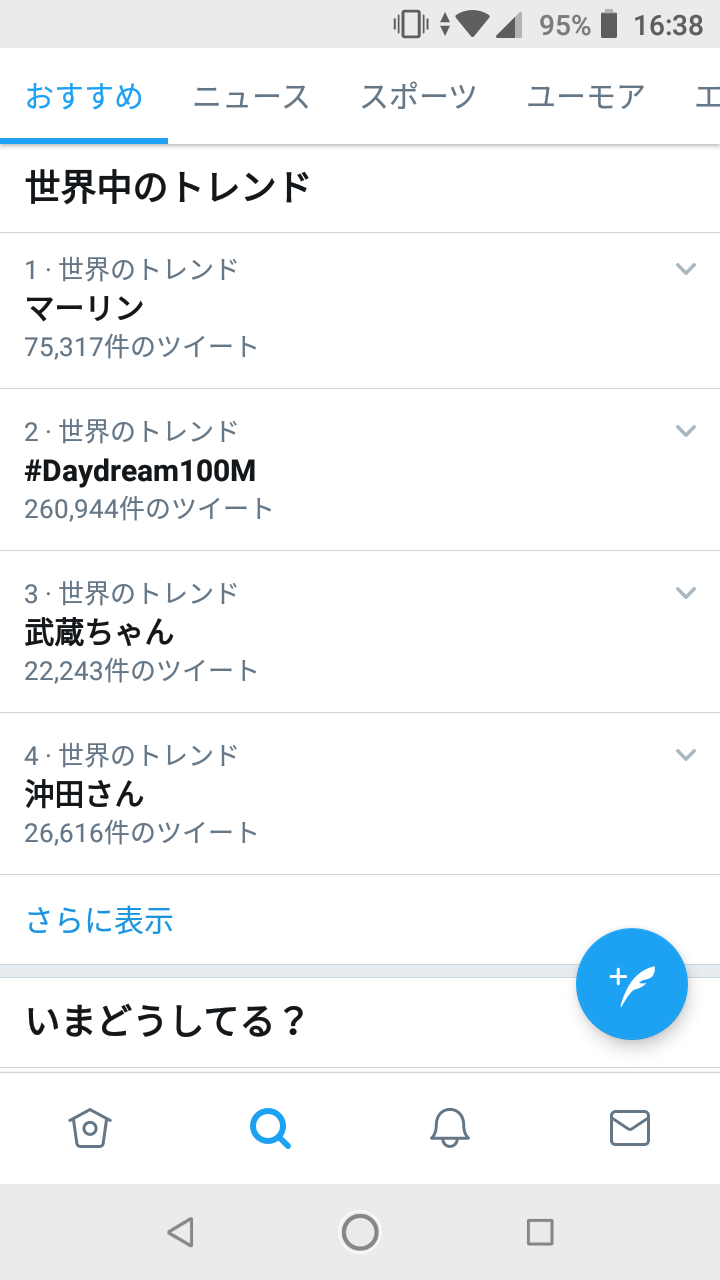The image size is (720, 1280).
Task: Open the Notifications bell icon
Action: (450, 1128)
